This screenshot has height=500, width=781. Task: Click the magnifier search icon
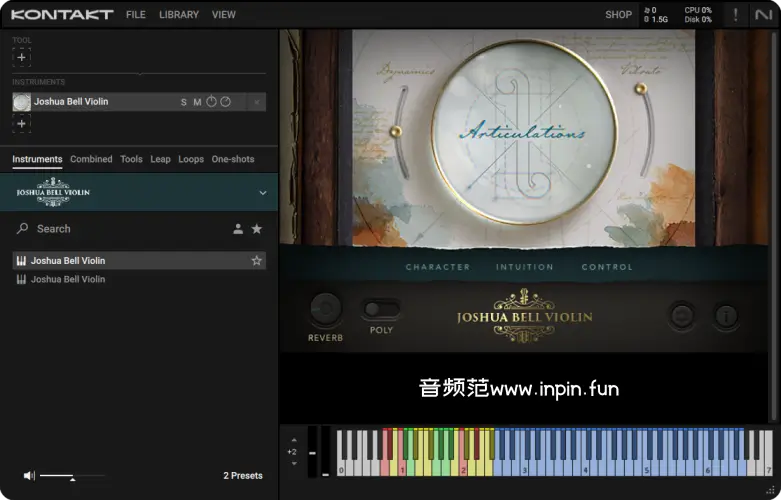coord(22,229)
